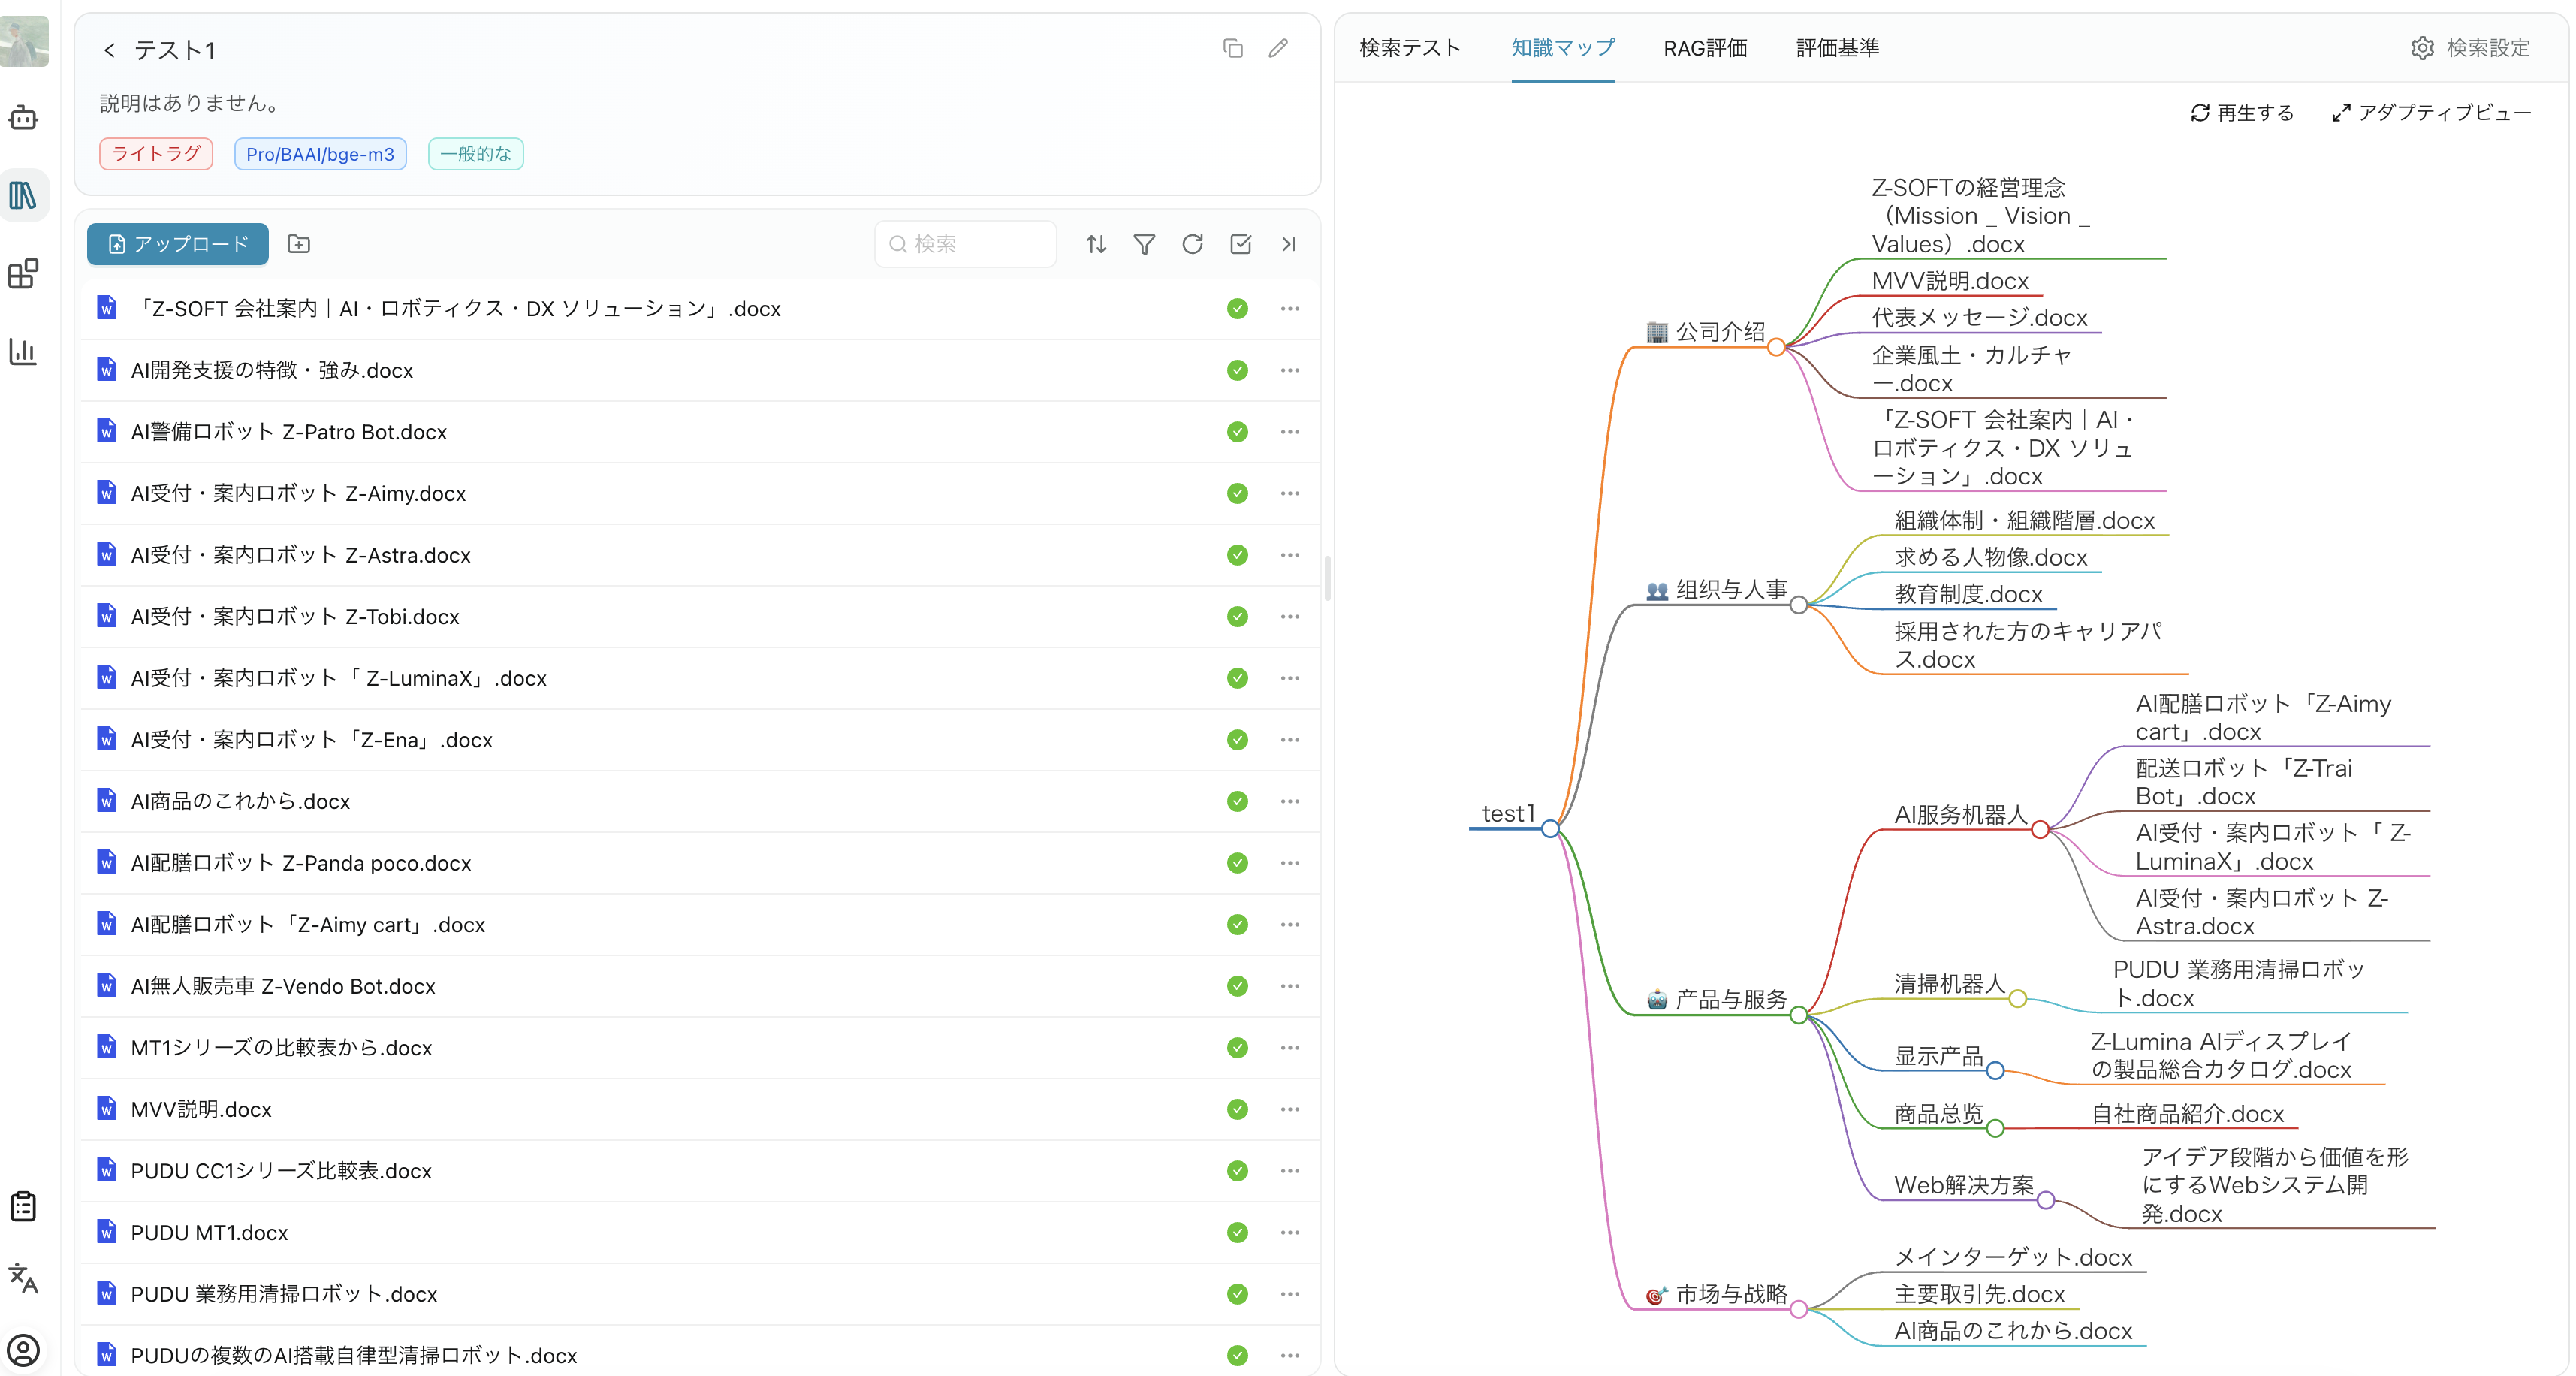Collapse the AI服务机器人 node circle

pos(2040,830)
